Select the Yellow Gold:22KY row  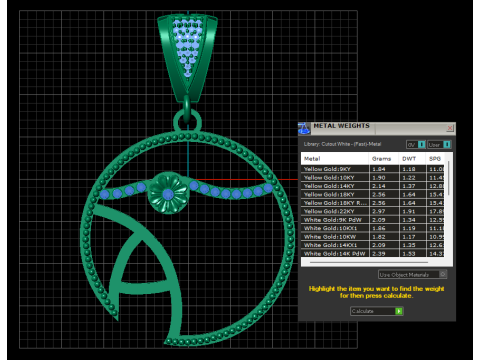click(x=372, y=211)
